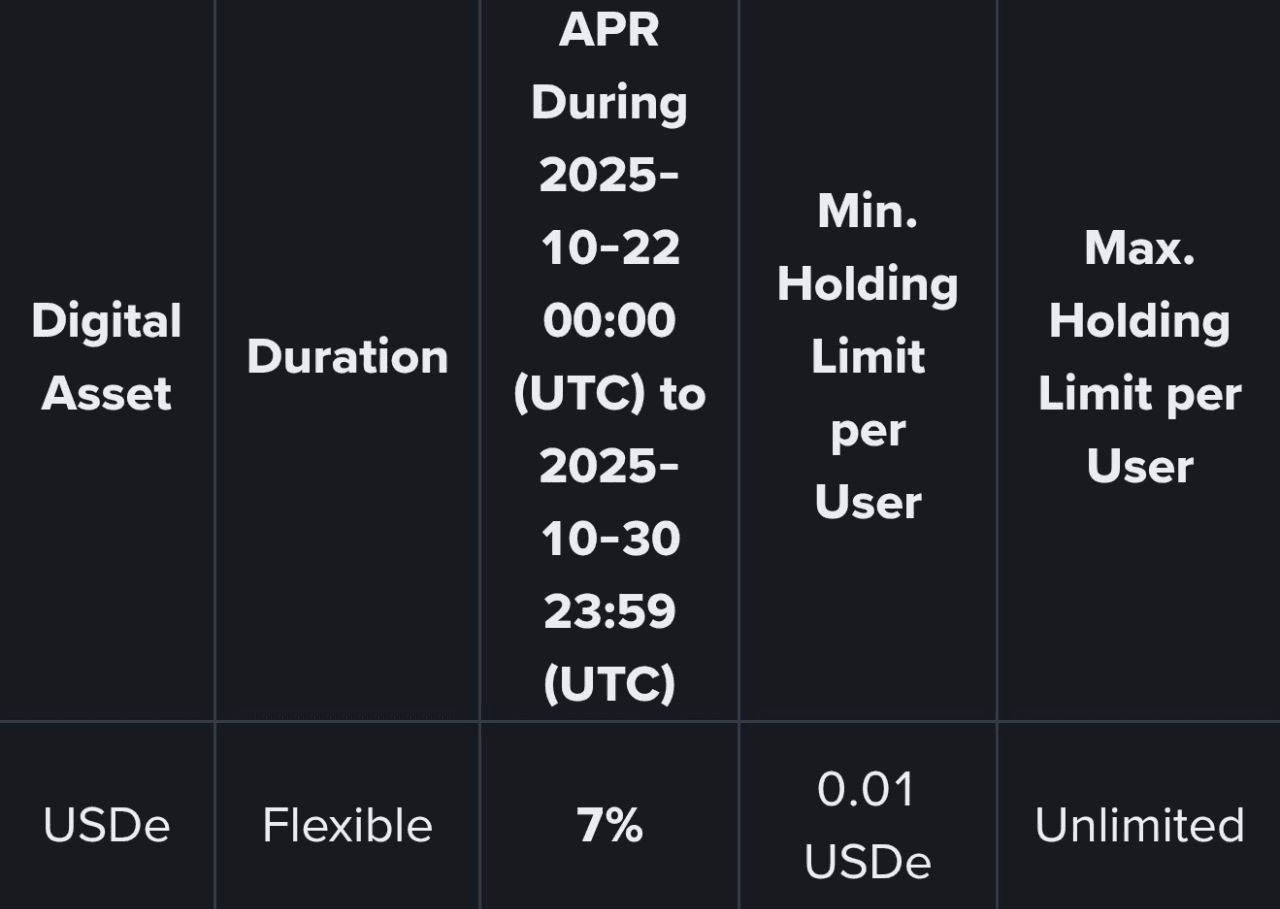Viewport: 1280px width, 909px height.
Task: Click the "APR" word in header
Action: tap(609, 30)
